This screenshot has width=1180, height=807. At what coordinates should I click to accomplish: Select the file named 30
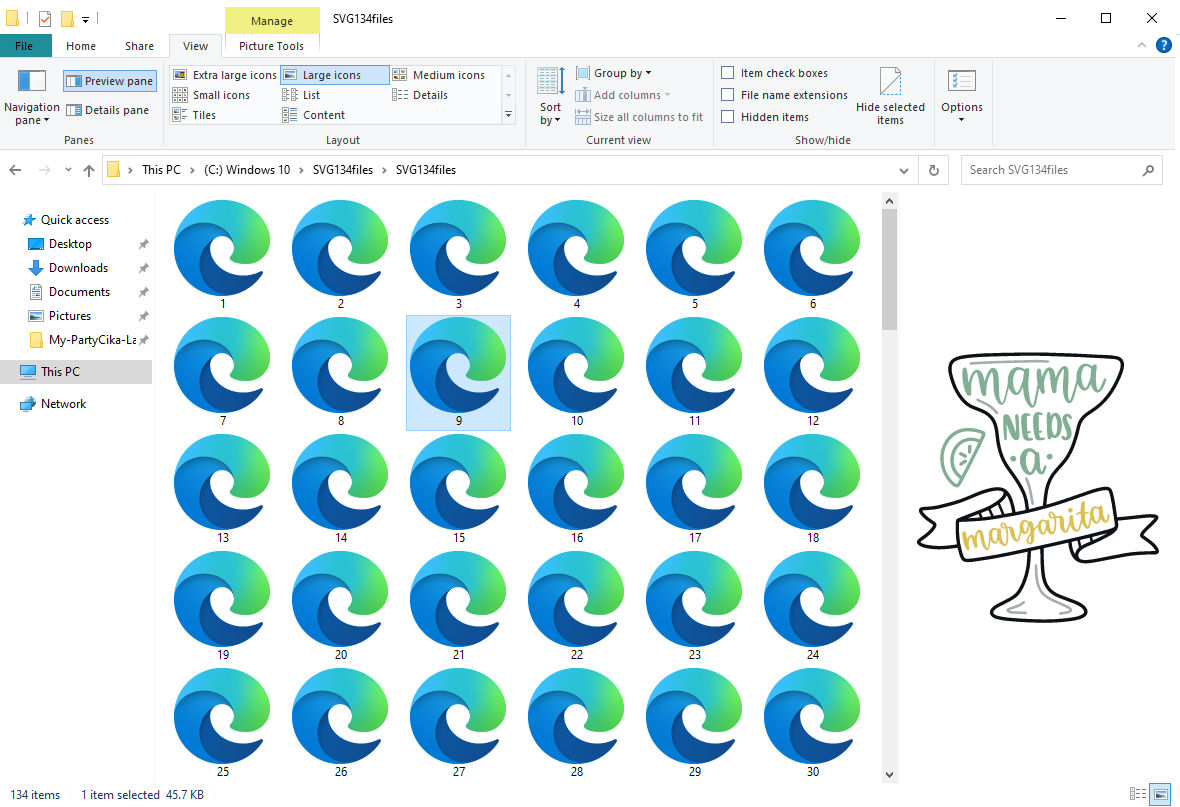coord(812,723)
